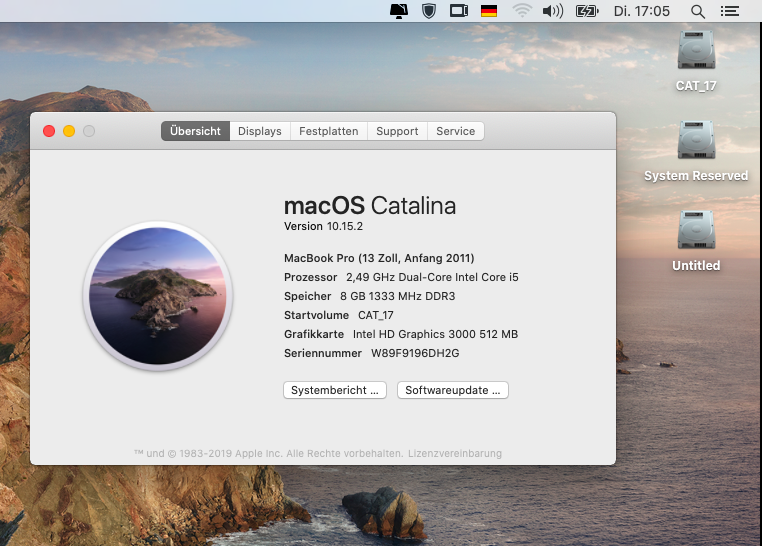Open the battery charging status menu
This screenshot has width=762, height=546.
(587, 11)
